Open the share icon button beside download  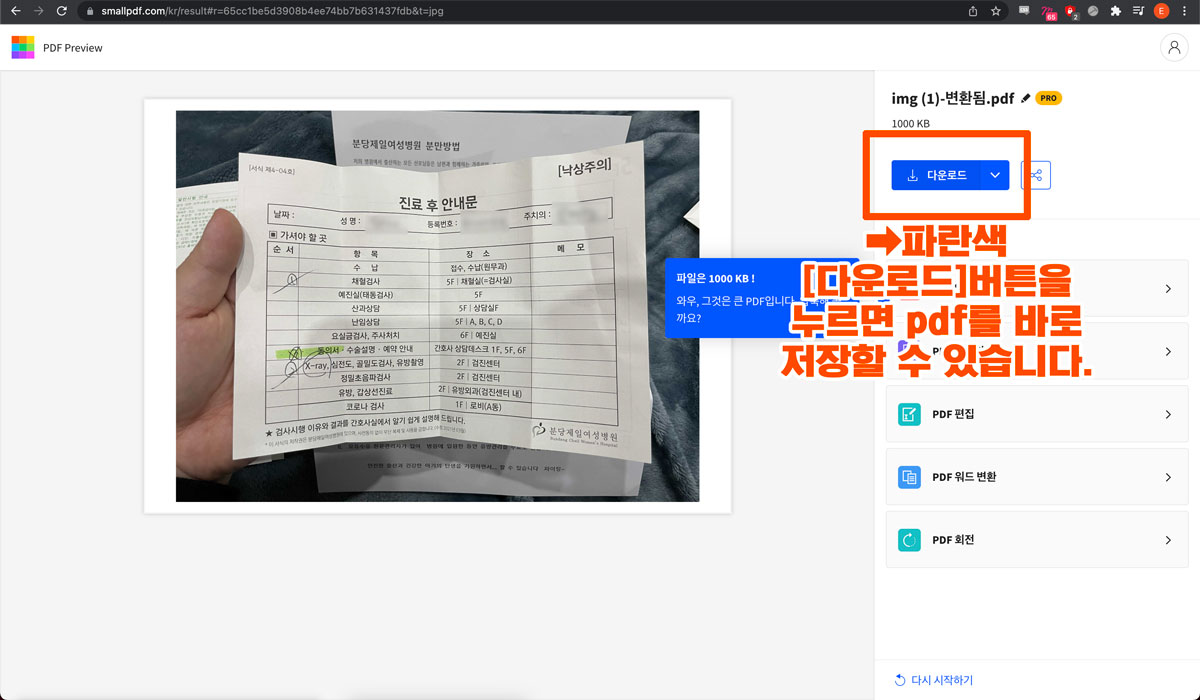click(x=1036, y=175)
